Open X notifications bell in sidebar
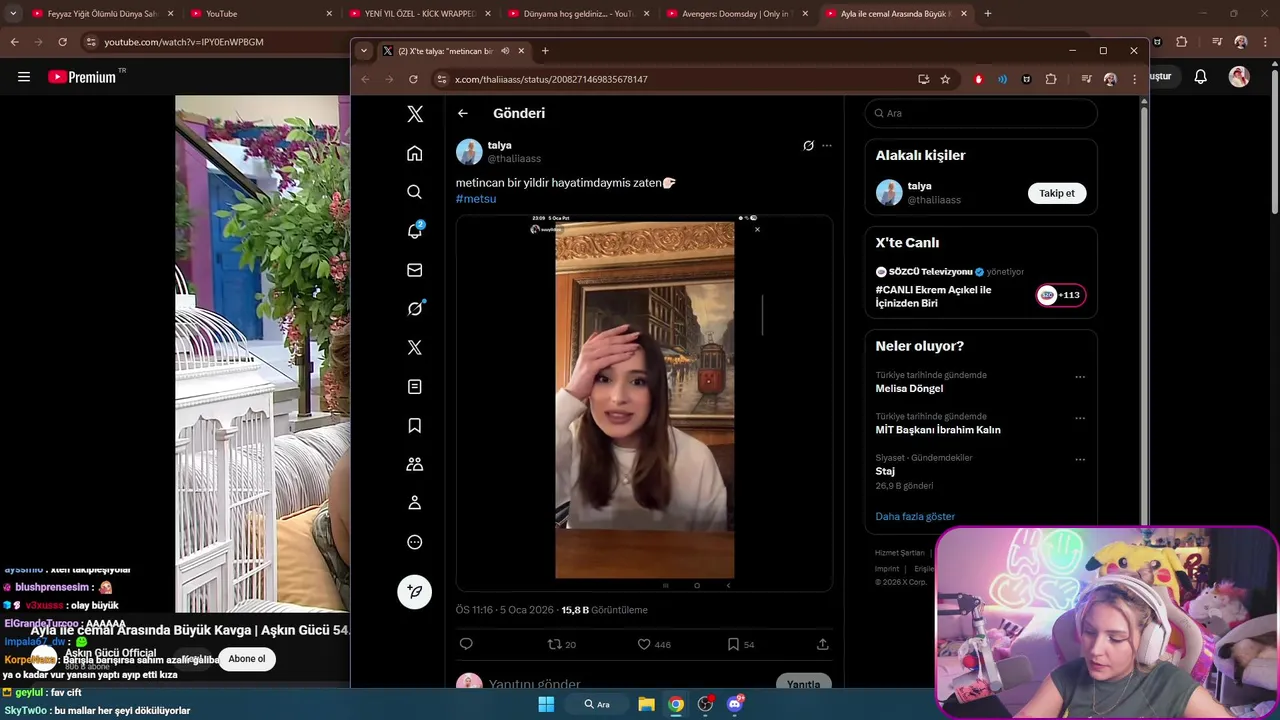 pos(415,231)
